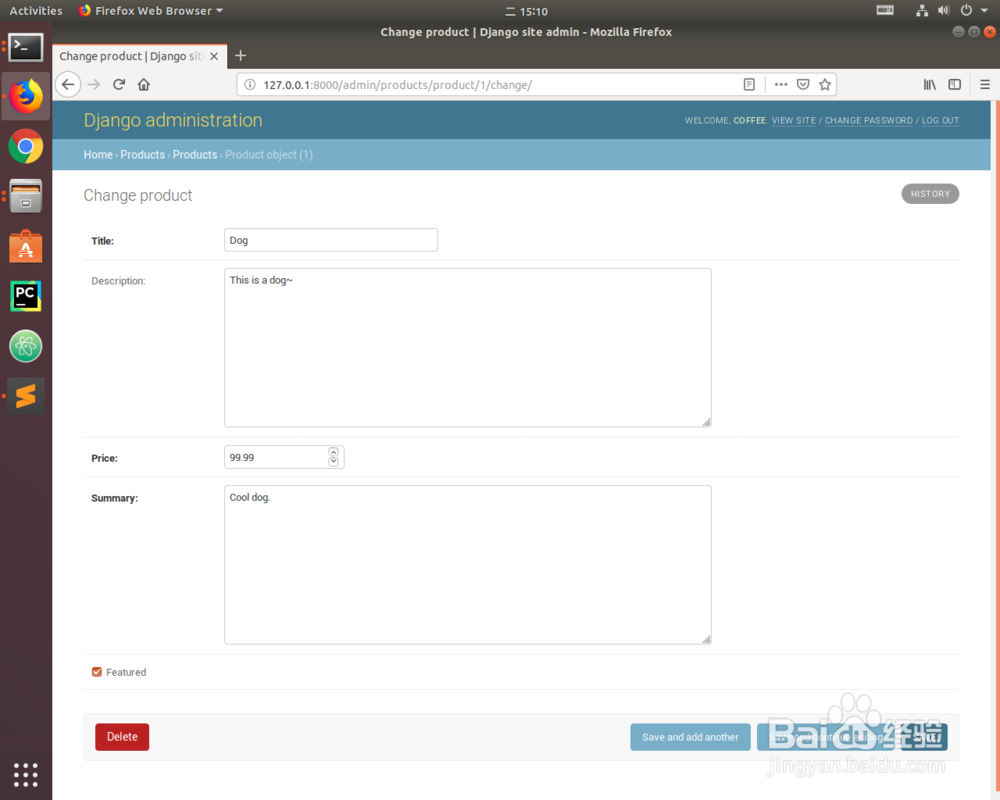Select the Change product browser tab
The image size is (1000, 800).
pyautogui.click(x=131, y=56)
